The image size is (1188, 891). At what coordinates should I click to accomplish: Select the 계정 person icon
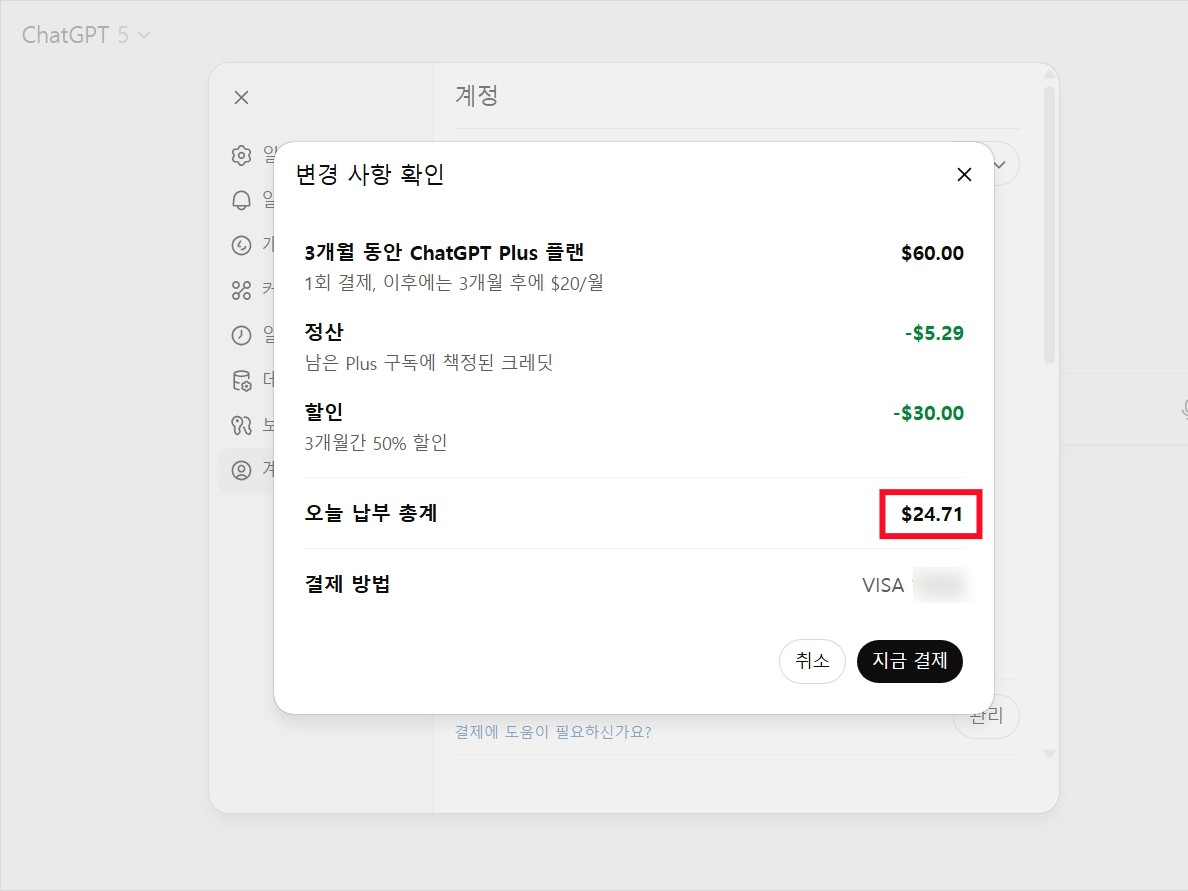(x=241, y=469)
